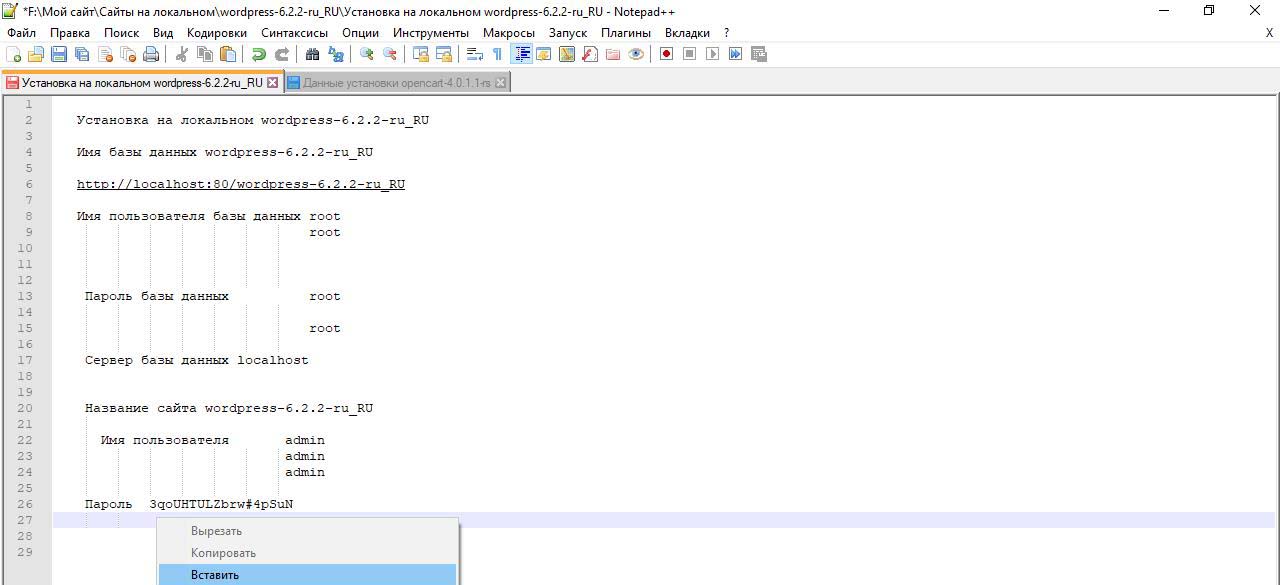The height and width of the screenshot is (585, 1280).
Task: Open the Плагины menu
Action: (626, 32)
